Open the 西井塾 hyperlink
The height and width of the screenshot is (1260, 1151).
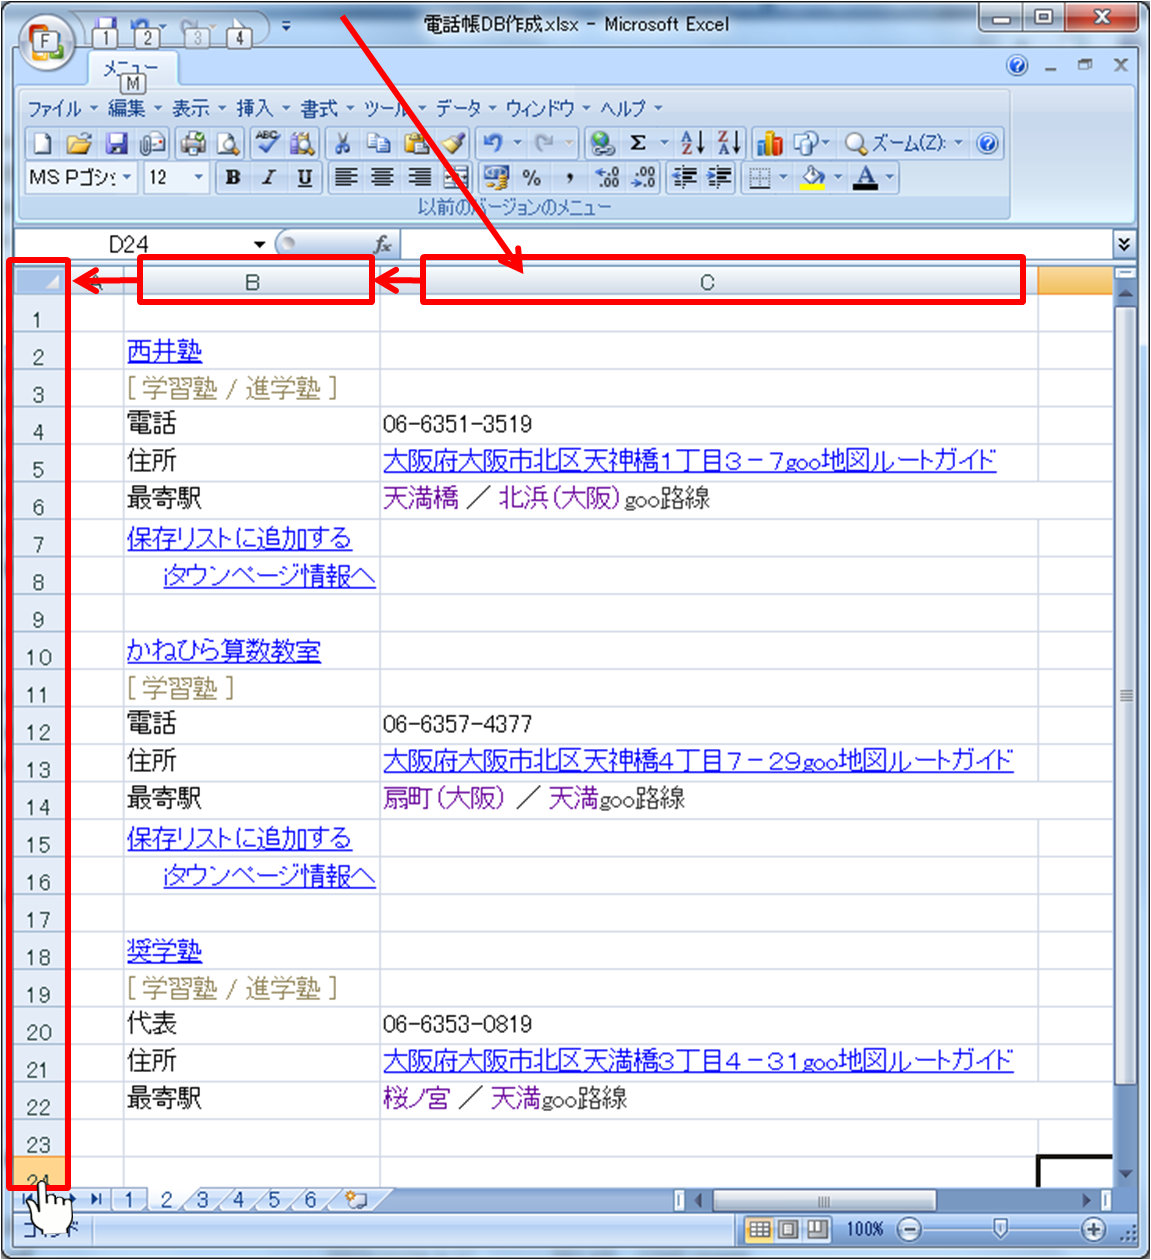point(164,351)
